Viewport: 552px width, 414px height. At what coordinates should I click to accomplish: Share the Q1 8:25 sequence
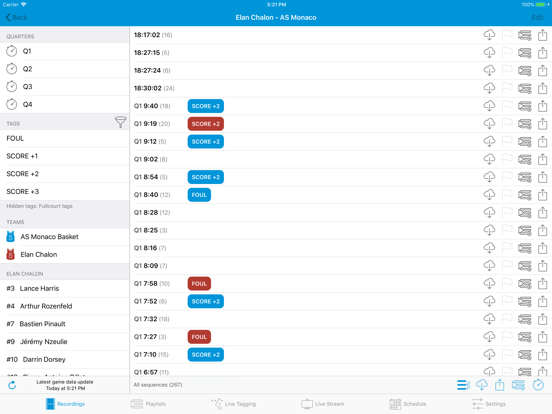pos(542,230)
